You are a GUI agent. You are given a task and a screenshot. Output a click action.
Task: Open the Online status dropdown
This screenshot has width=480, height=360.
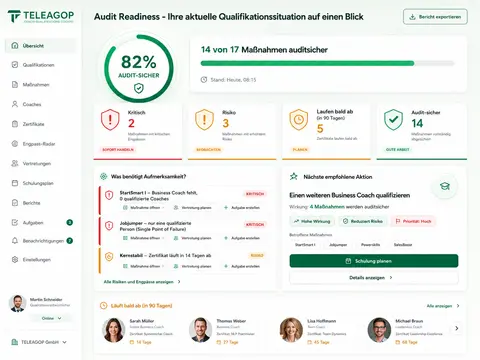point(51,318)
